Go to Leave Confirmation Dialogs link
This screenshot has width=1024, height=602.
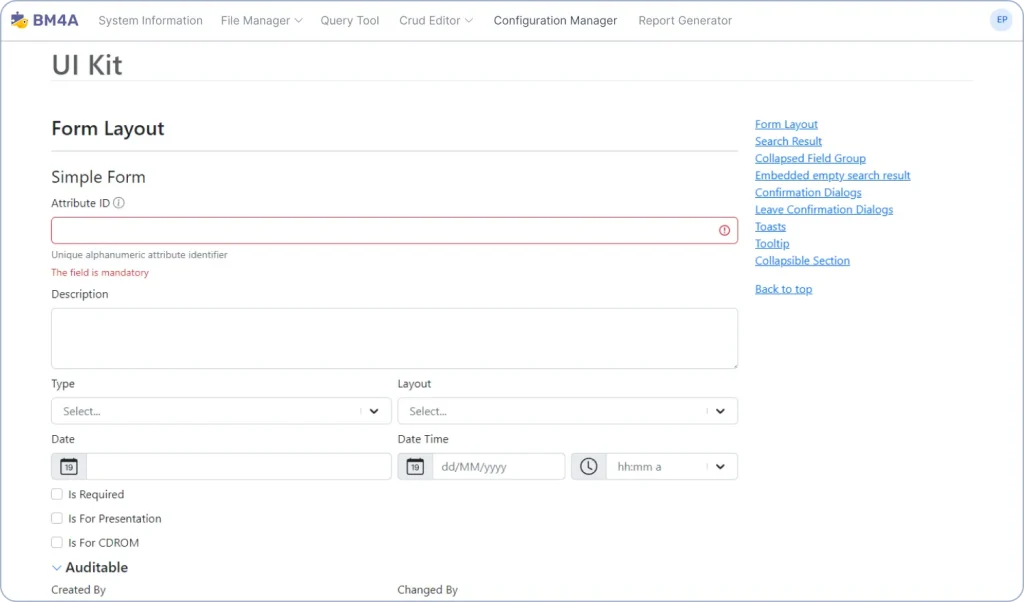824,209
